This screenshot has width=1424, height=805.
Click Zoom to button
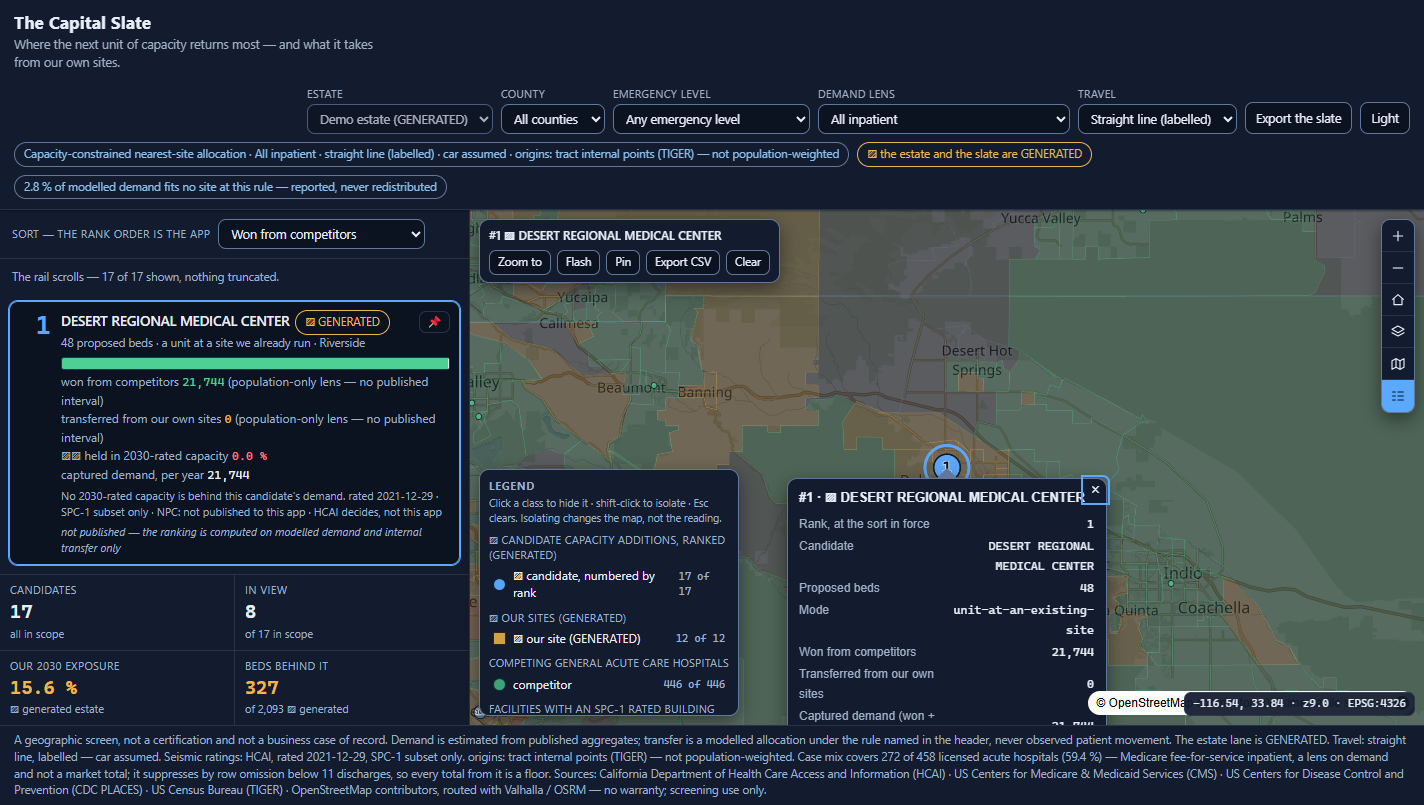pos(520,262)
